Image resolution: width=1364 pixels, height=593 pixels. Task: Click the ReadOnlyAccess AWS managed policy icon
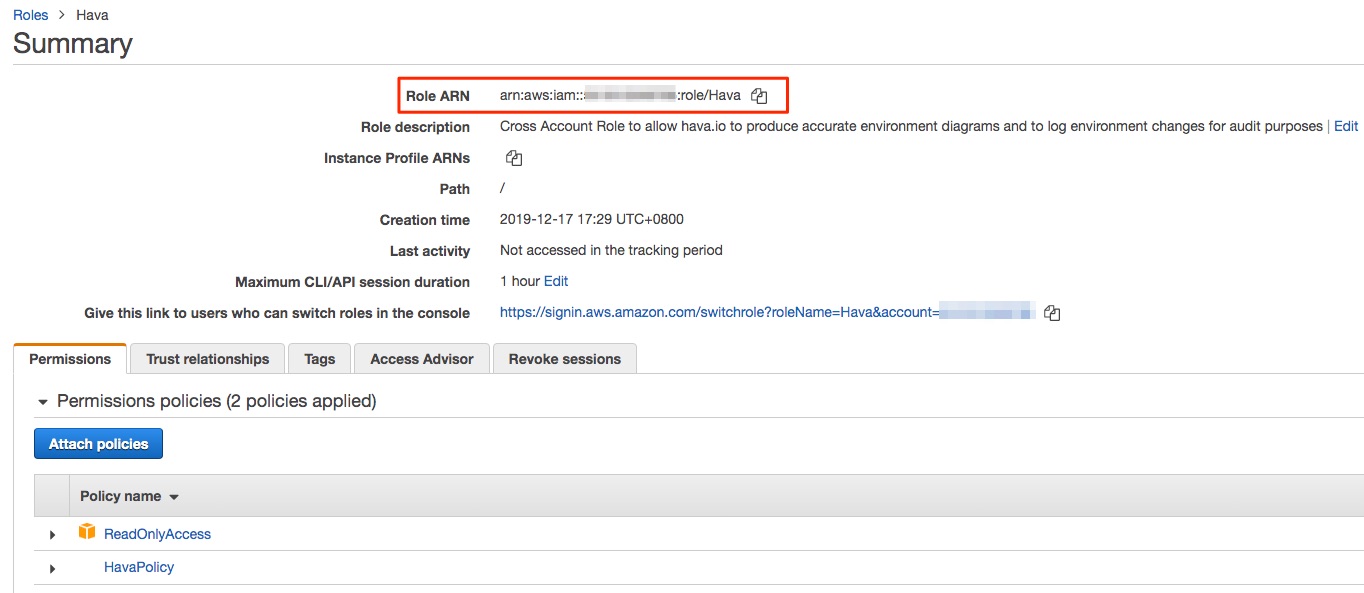pos(87,532)
